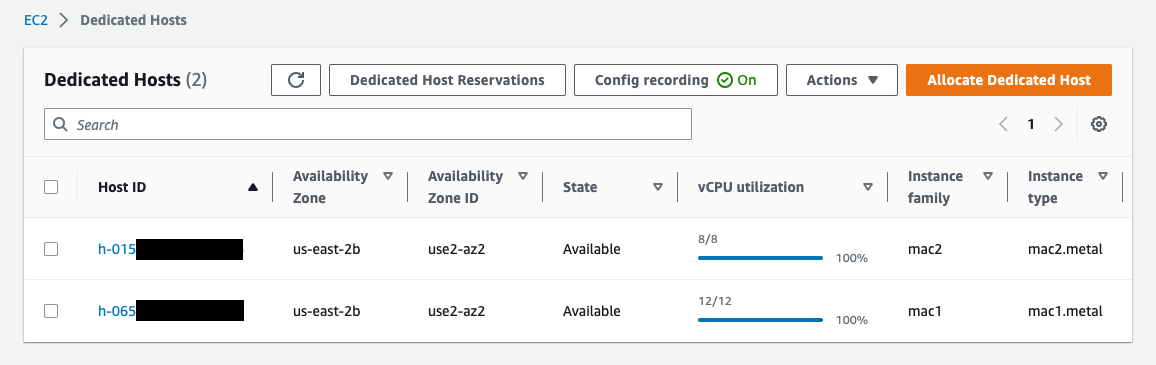The image size is (1156, 365).
Task: Go to previous page arrow
Action: (x=1003, y=124)
